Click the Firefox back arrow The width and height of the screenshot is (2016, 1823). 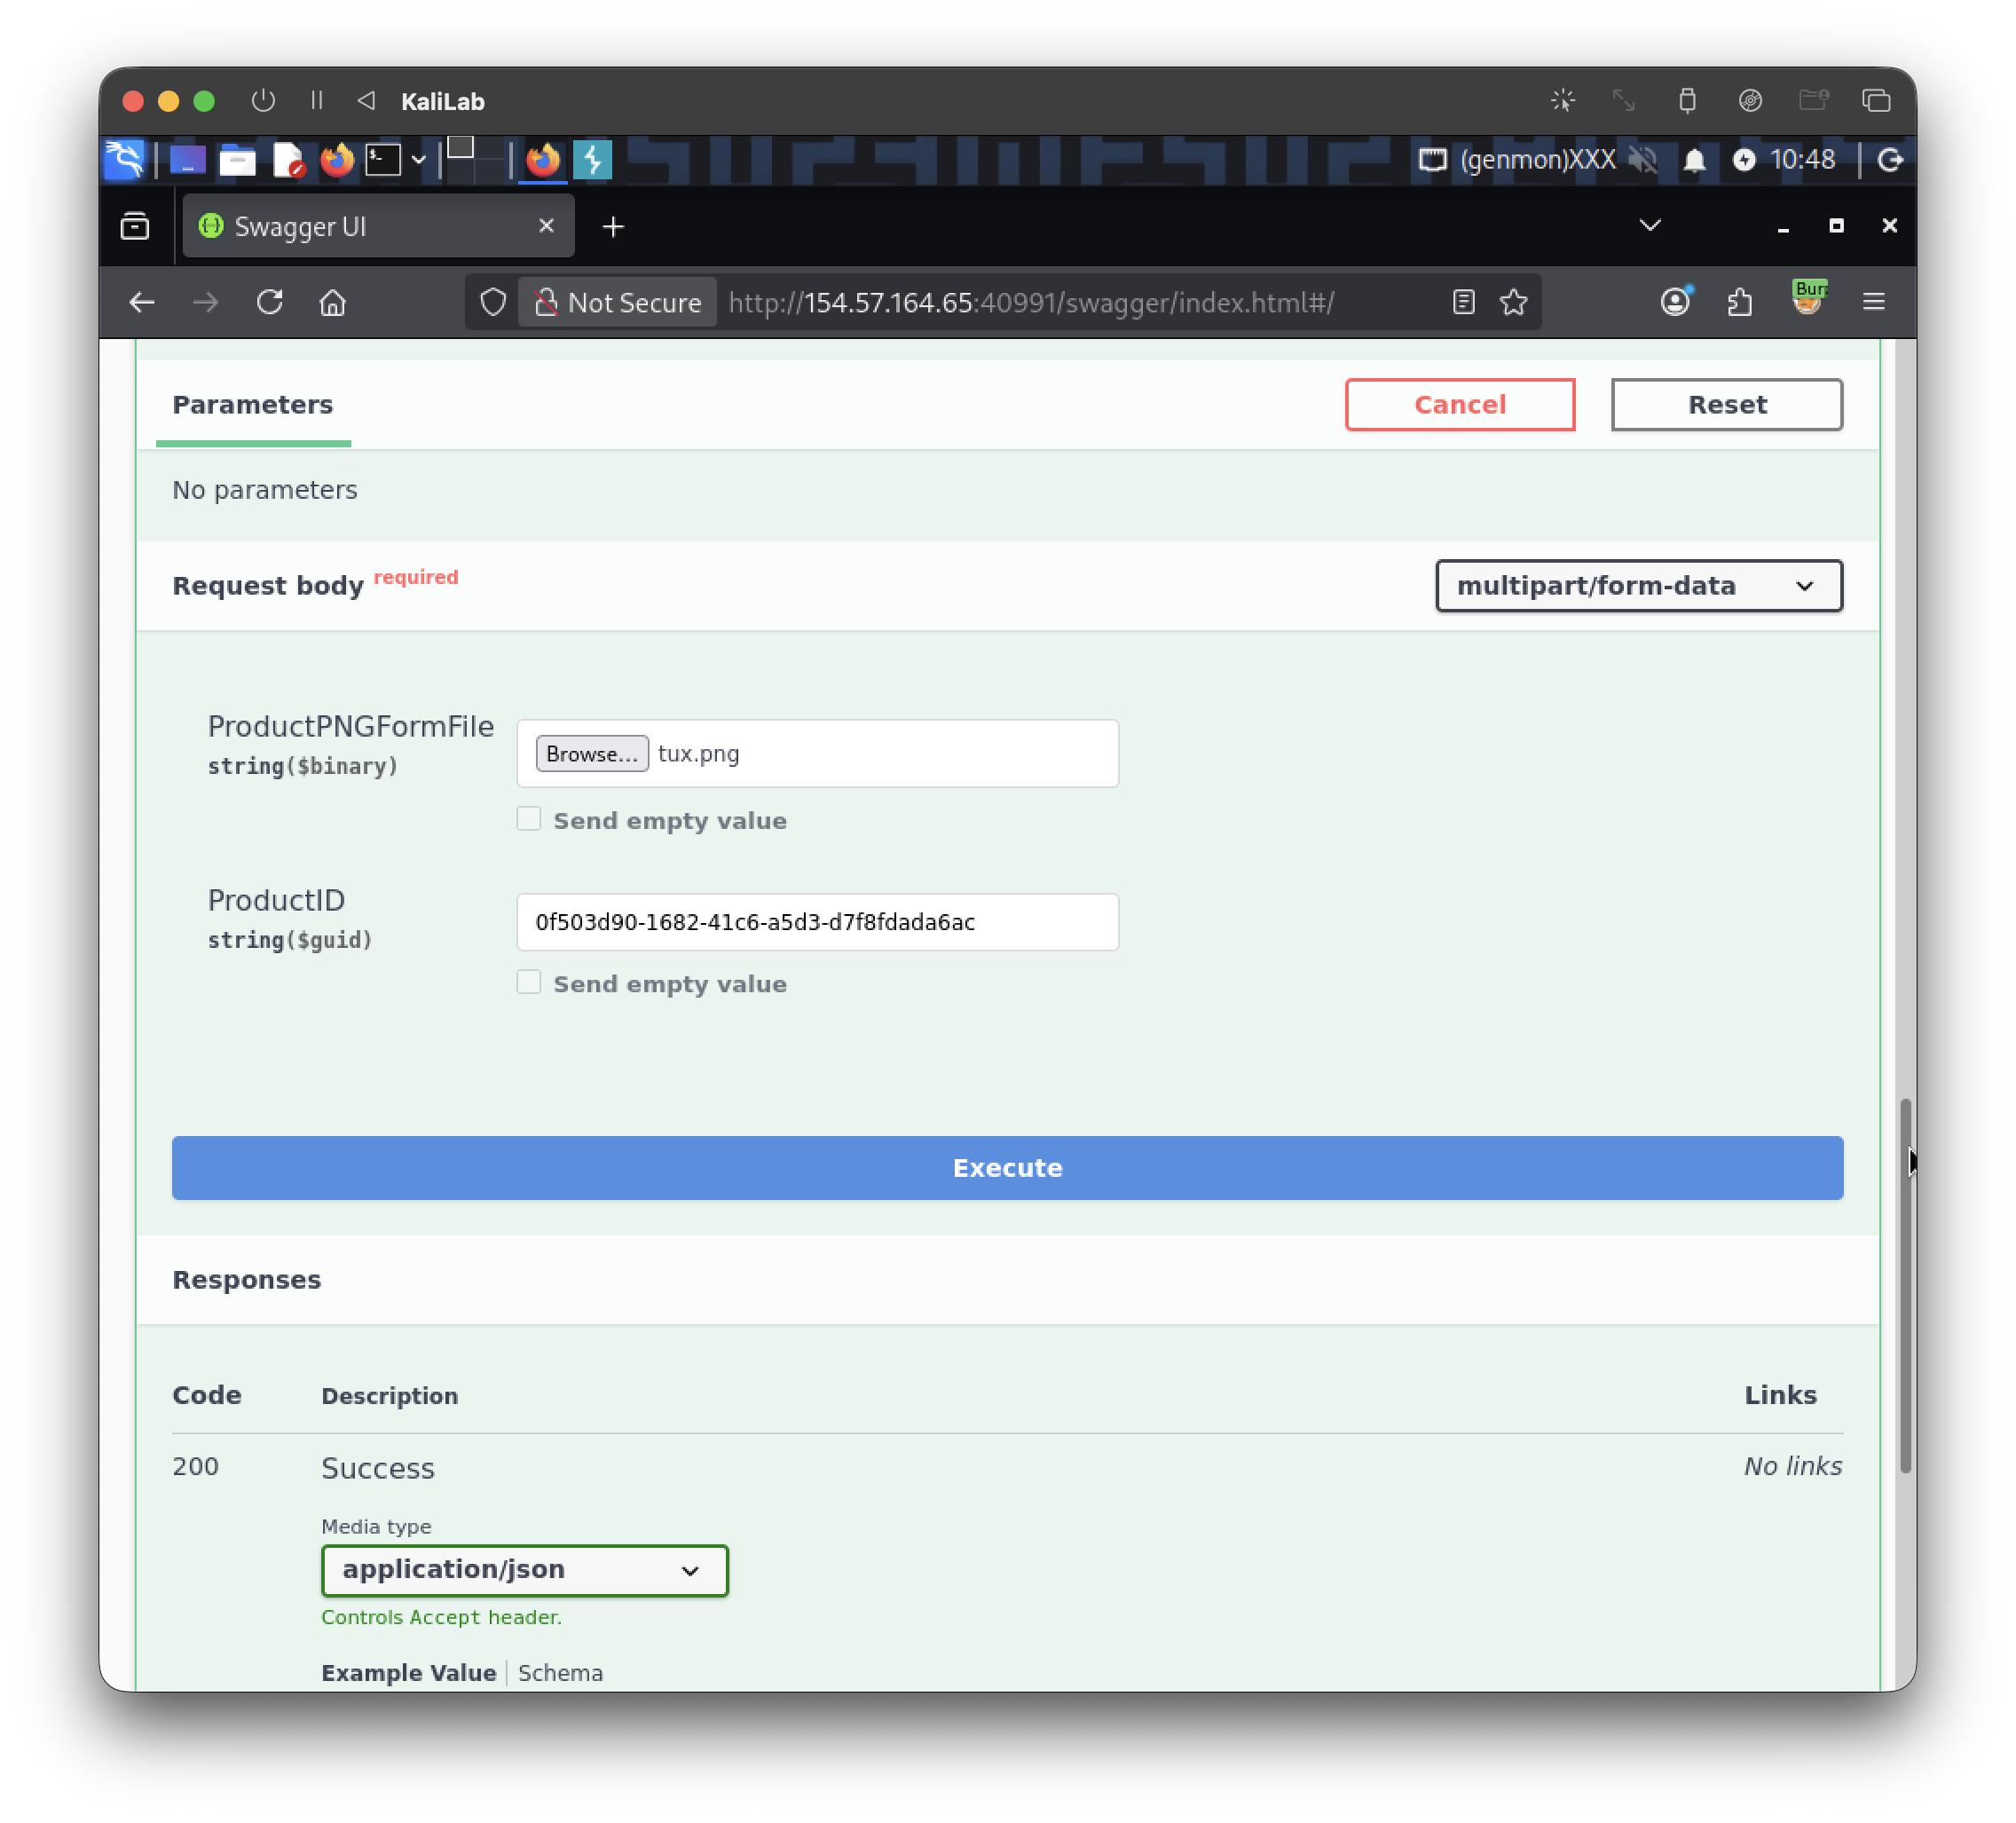(142, 302)
